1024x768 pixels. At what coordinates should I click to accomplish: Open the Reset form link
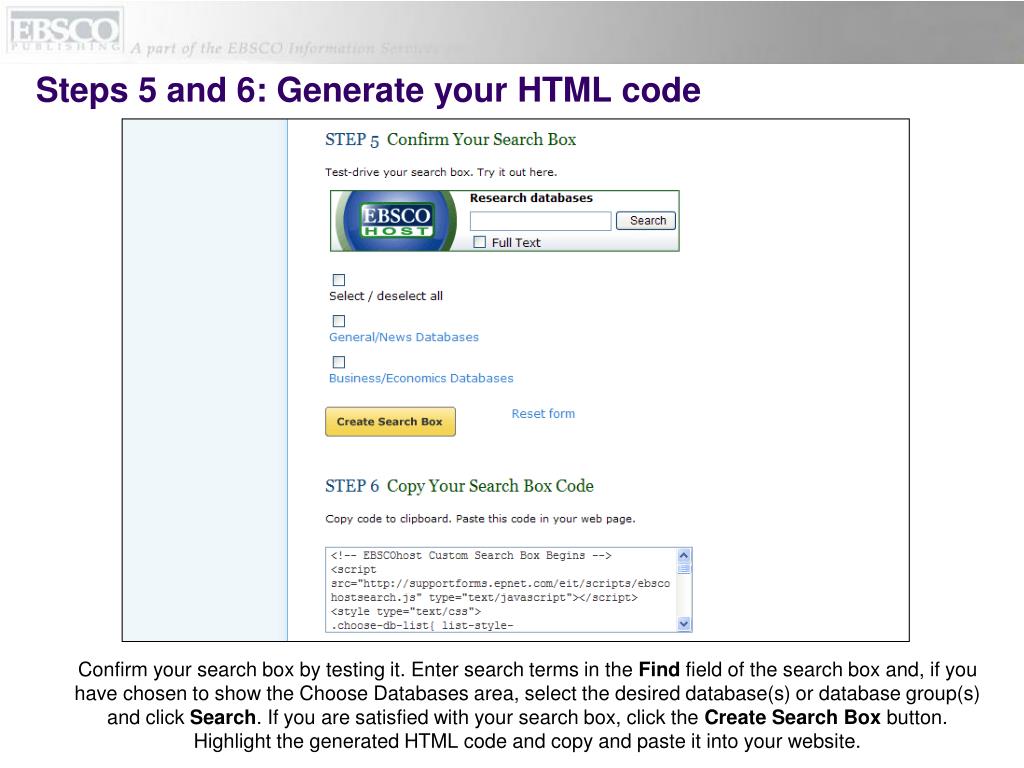tap(543, 414)
